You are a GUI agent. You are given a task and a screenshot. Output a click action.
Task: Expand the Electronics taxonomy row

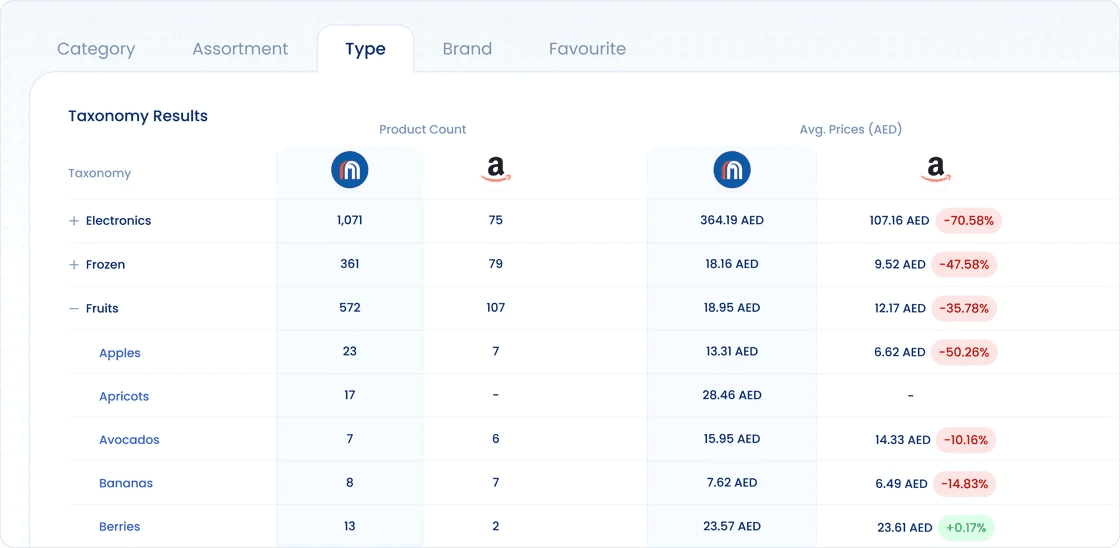[74, 221]
